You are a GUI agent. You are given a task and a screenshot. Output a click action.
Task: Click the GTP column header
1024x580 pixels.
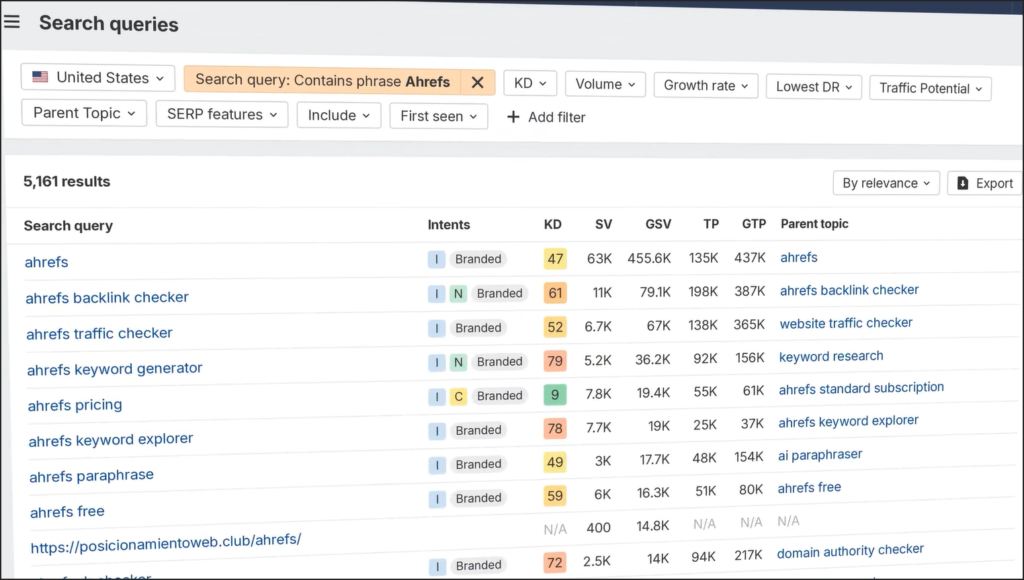tap(754, 224)
